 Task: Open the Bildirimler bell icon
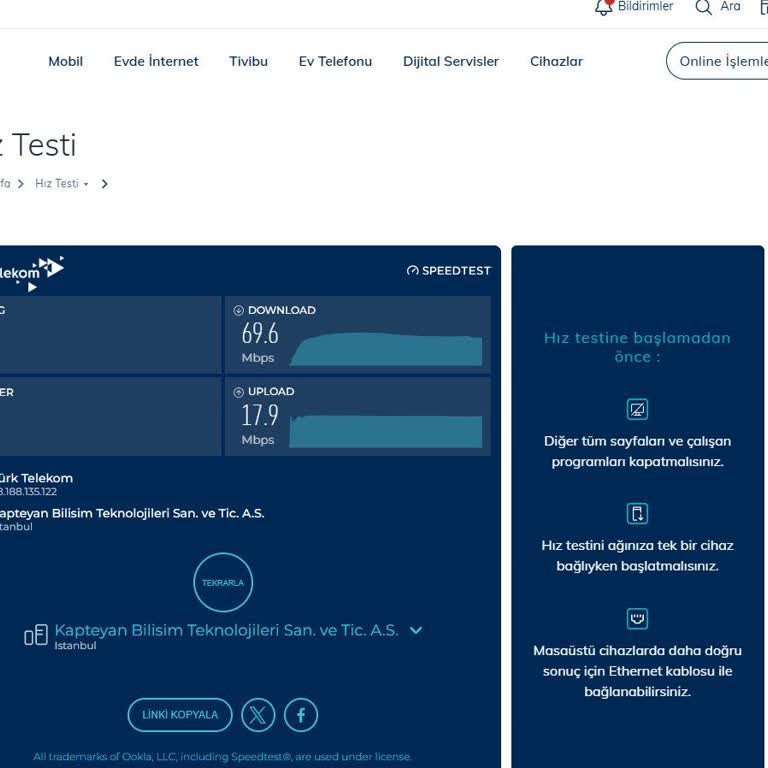tap(603, 6)
